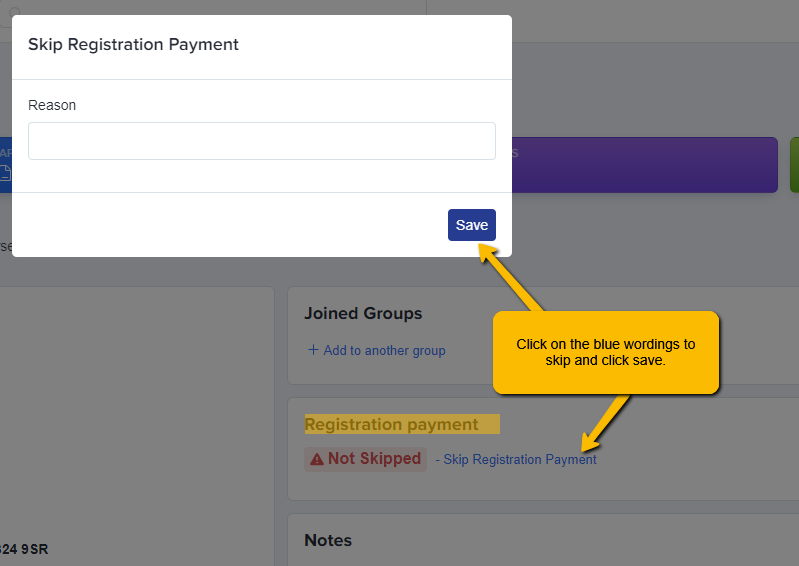Select the green card at the right edge
The image size is (799, 566).
pyautogui.click(x=794, y=165)
